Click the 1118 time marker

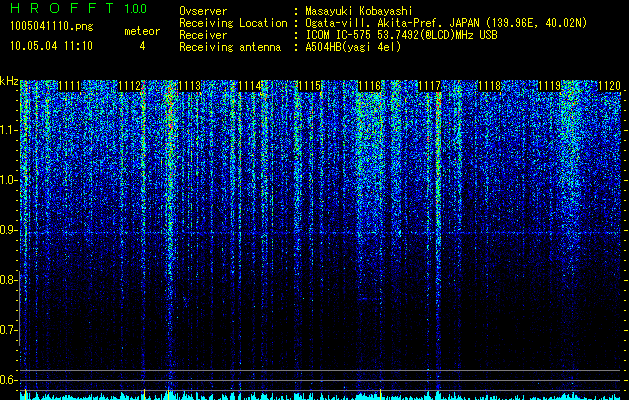coord(490,86)
